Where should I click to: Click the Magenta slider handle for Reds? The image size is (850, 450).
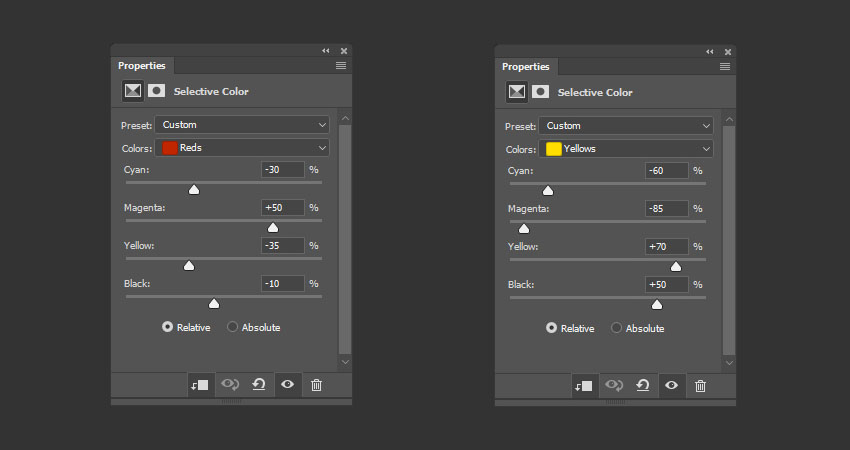[x=273, y=227]
